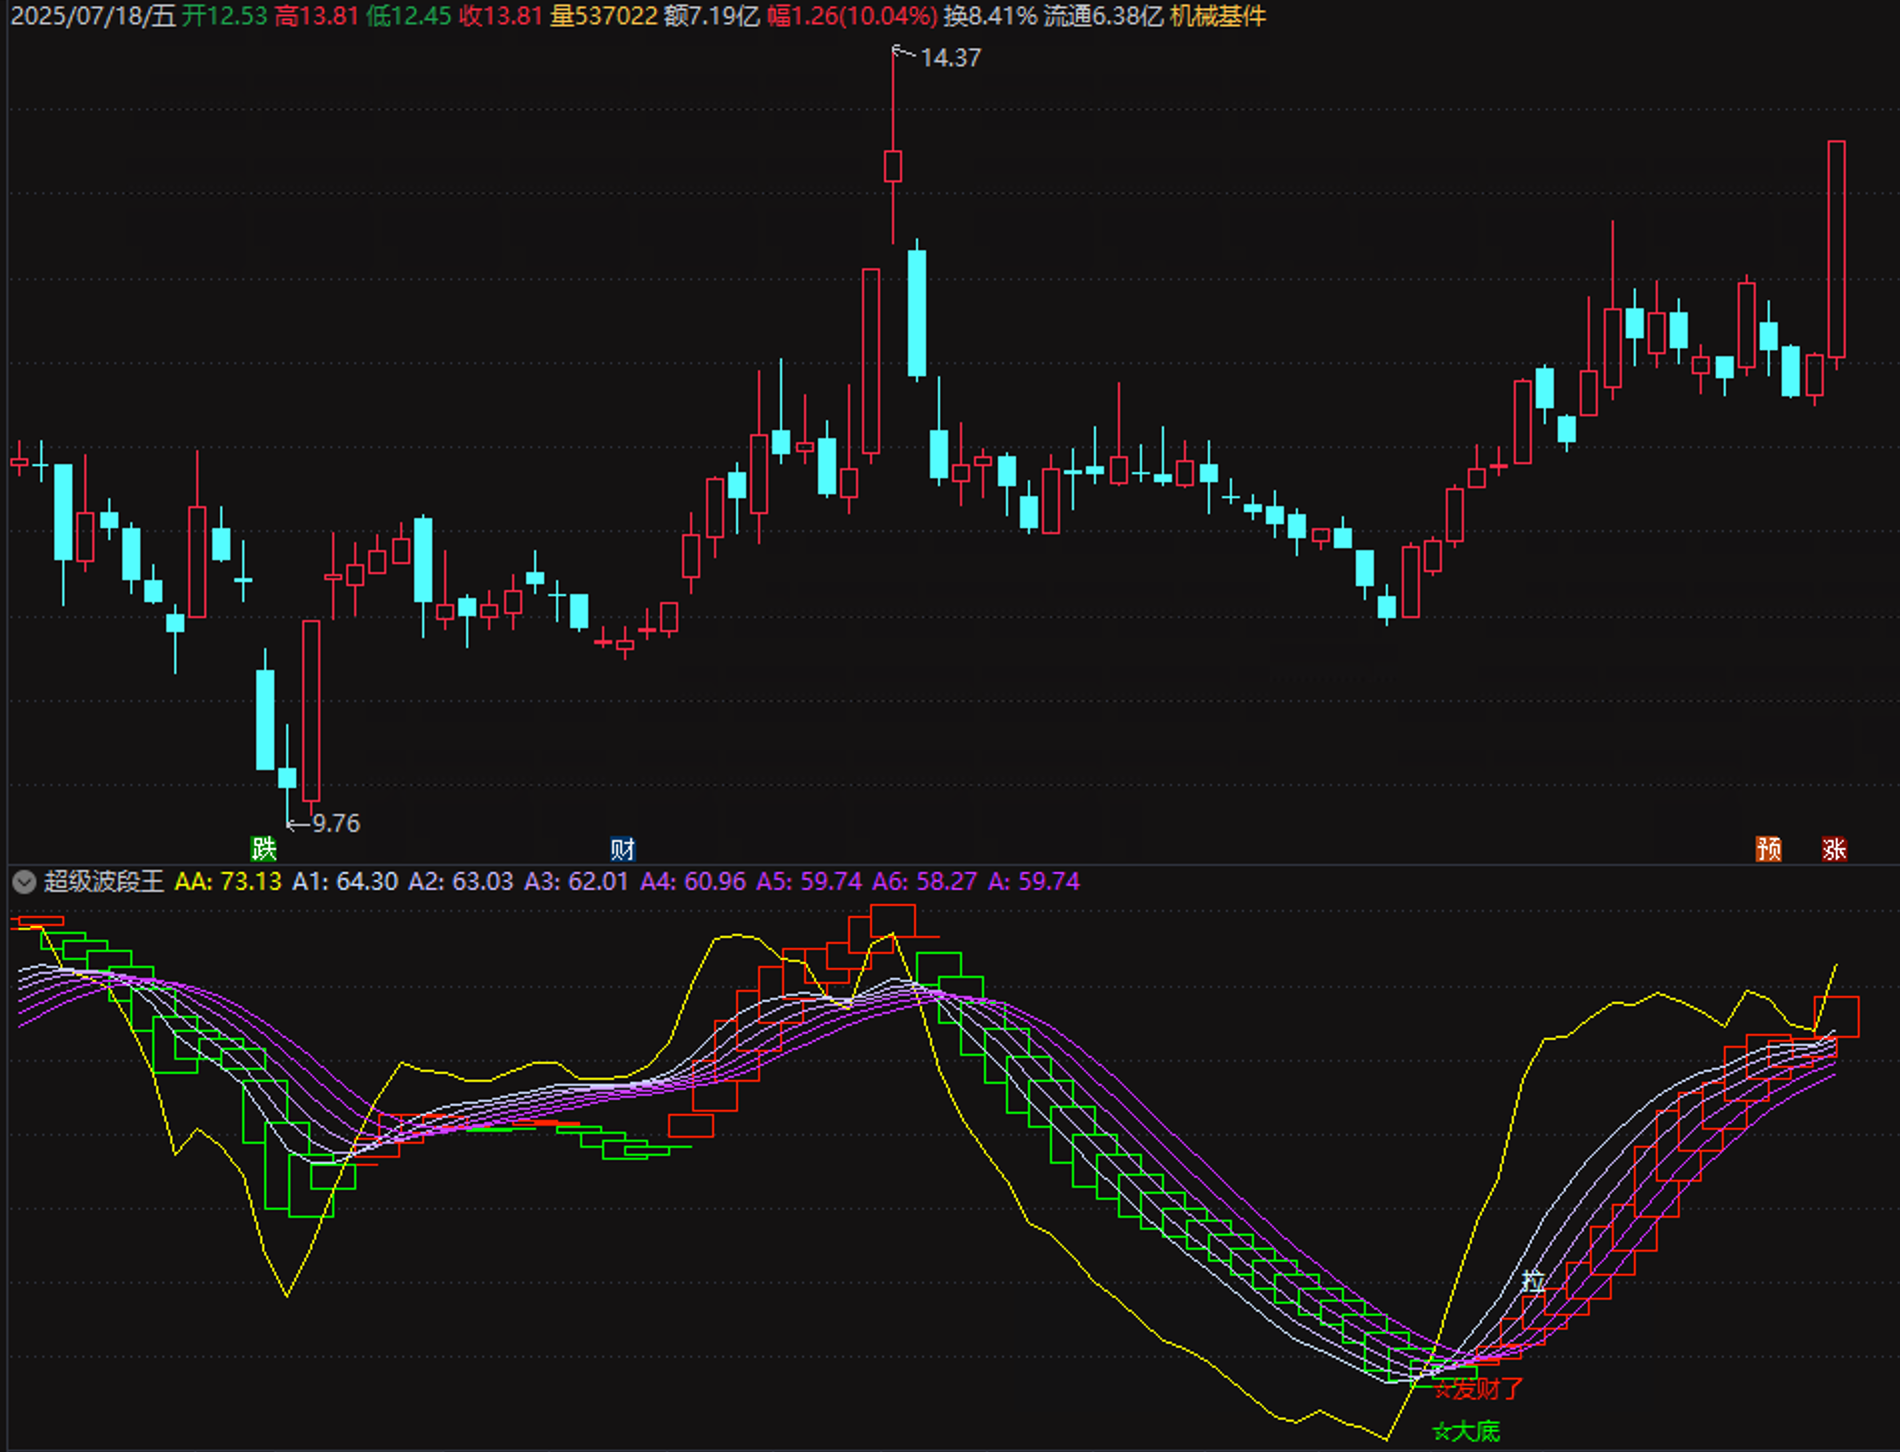Open the 机械基件 sector link

pos(1217,16)
